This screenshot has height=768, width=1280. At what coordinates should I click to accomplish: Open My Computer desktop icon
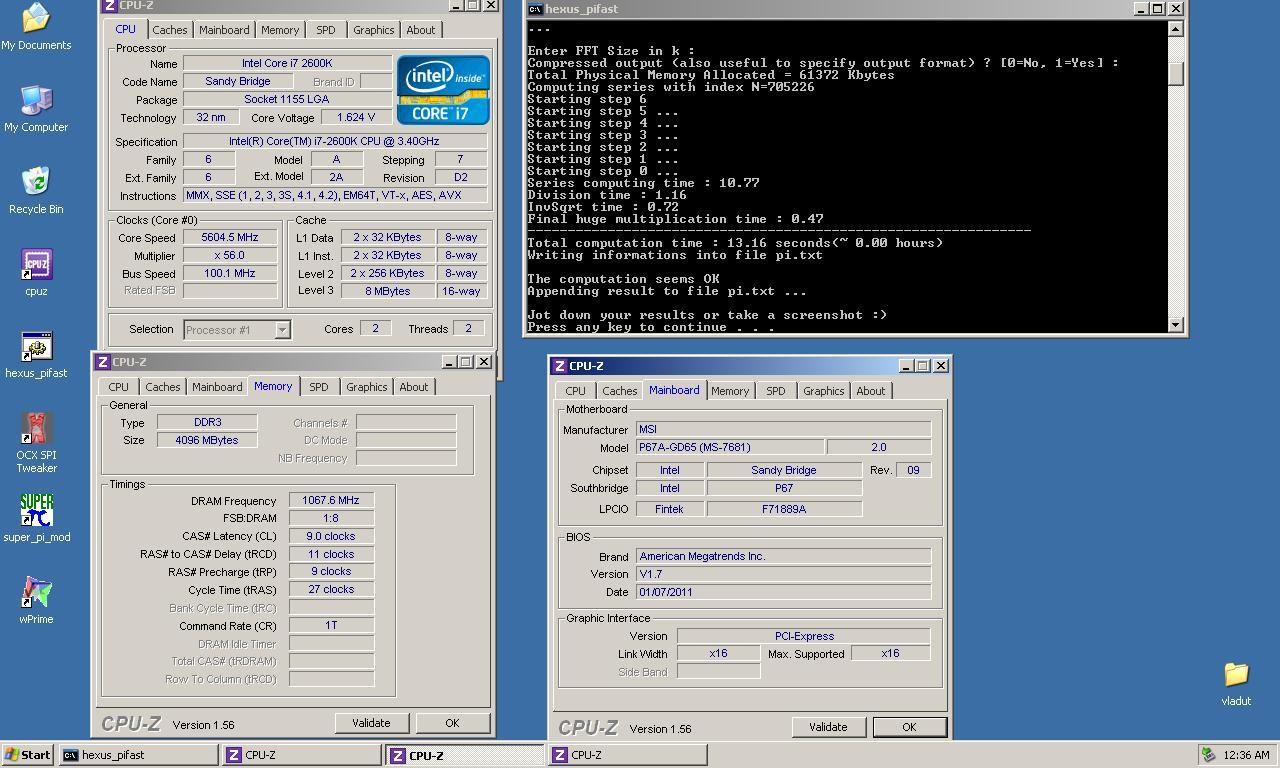coord(36,109)
